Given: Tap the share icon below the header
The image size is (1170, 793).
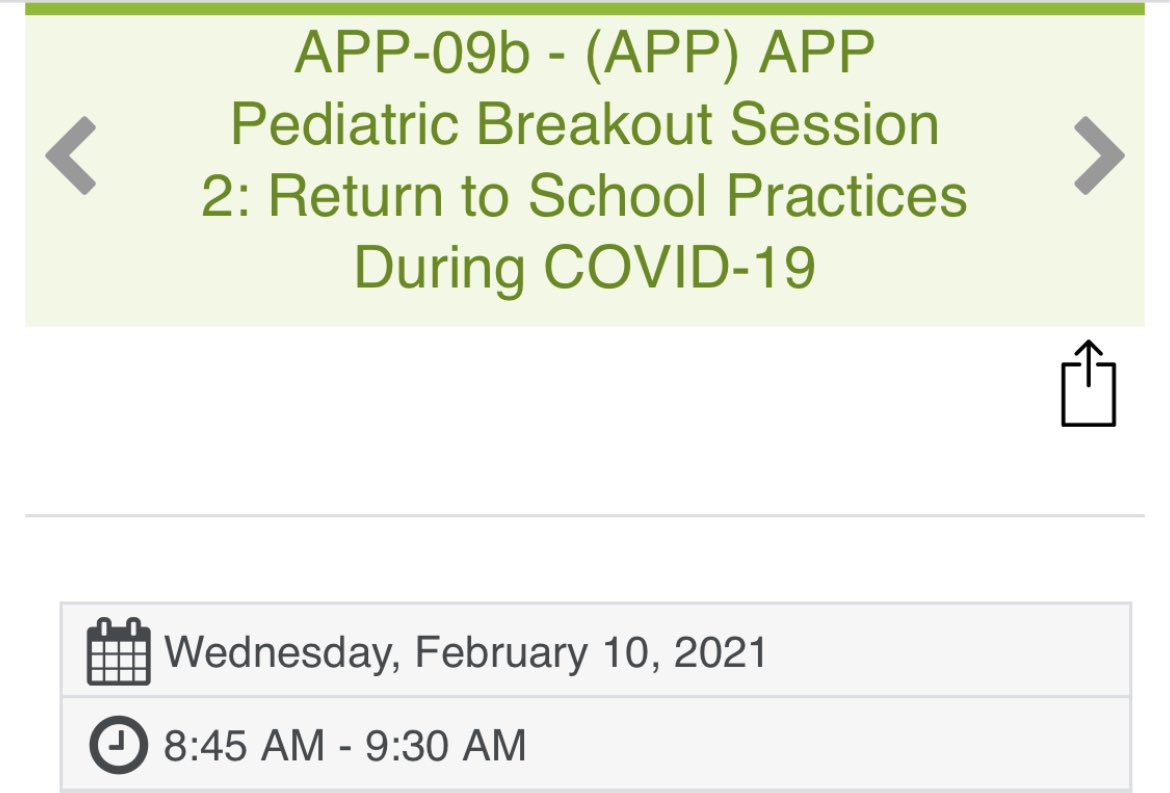Looking at the screenshot, I should point(1089,383).
